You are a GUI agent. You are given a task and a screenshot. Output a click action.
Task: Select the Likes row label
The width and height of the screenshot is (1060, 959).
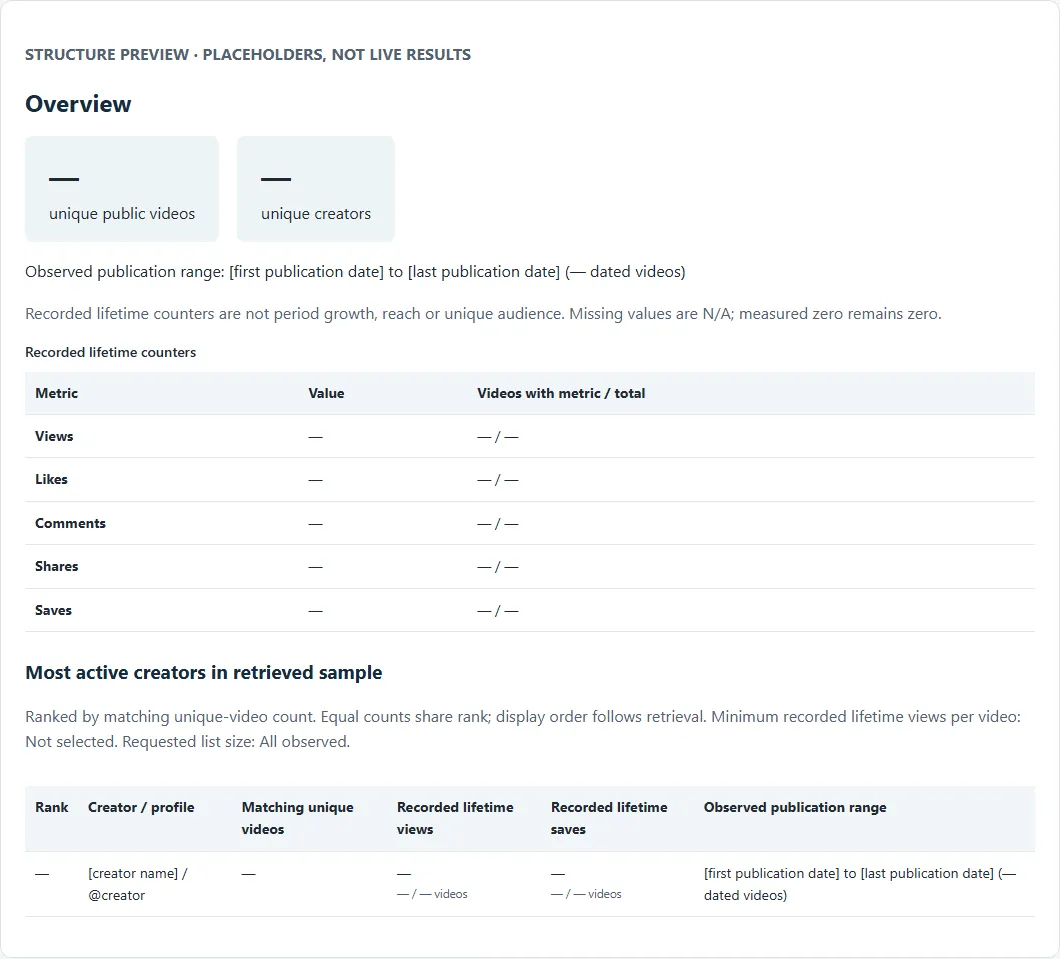point(51,480)
